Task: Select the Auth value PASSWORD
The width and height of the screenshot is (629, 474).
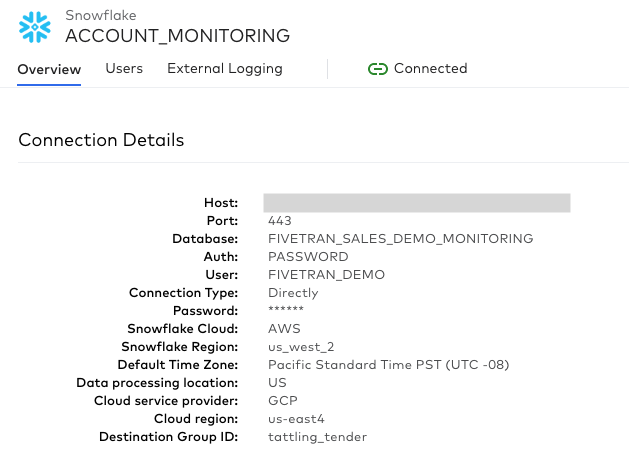Action: pyautogui.click(x=308, y=257)
